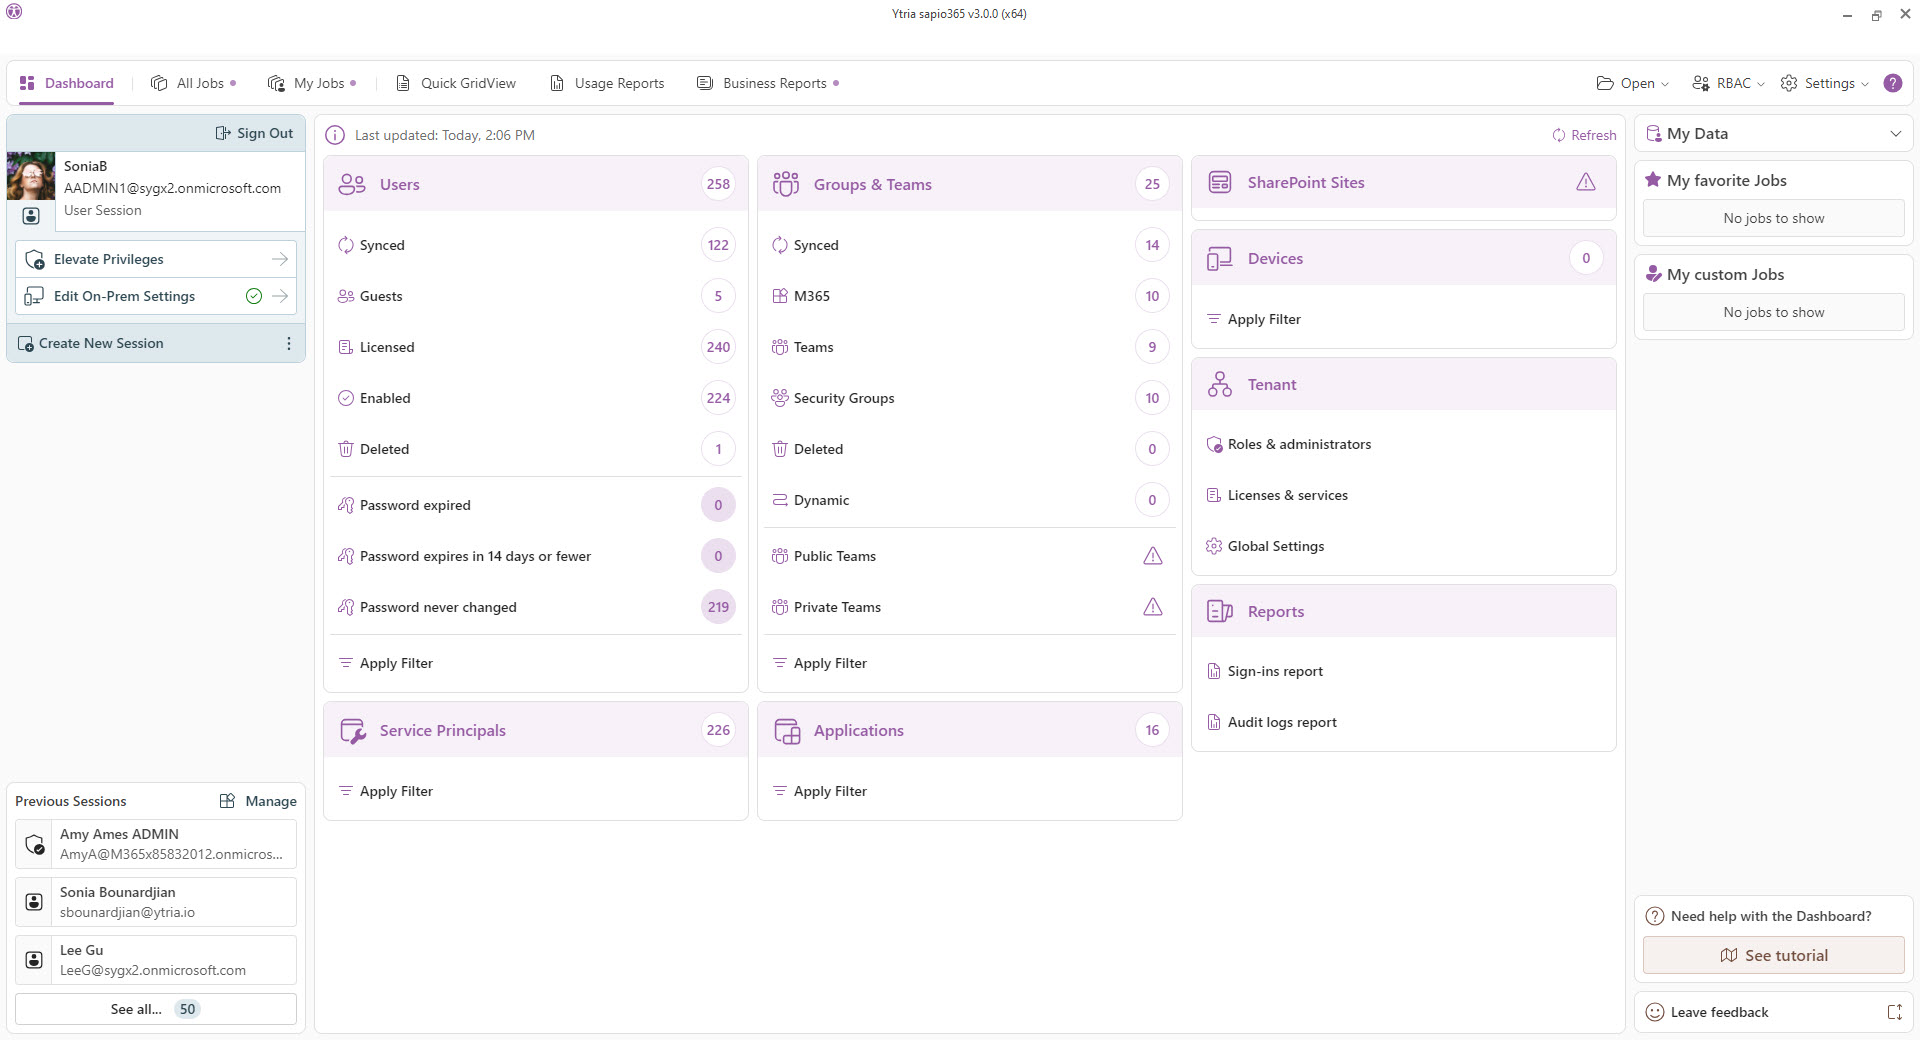Click the SharePoint Sites warning triangle icon
Screen dimensions: 1920x1040
(1585, 182)
